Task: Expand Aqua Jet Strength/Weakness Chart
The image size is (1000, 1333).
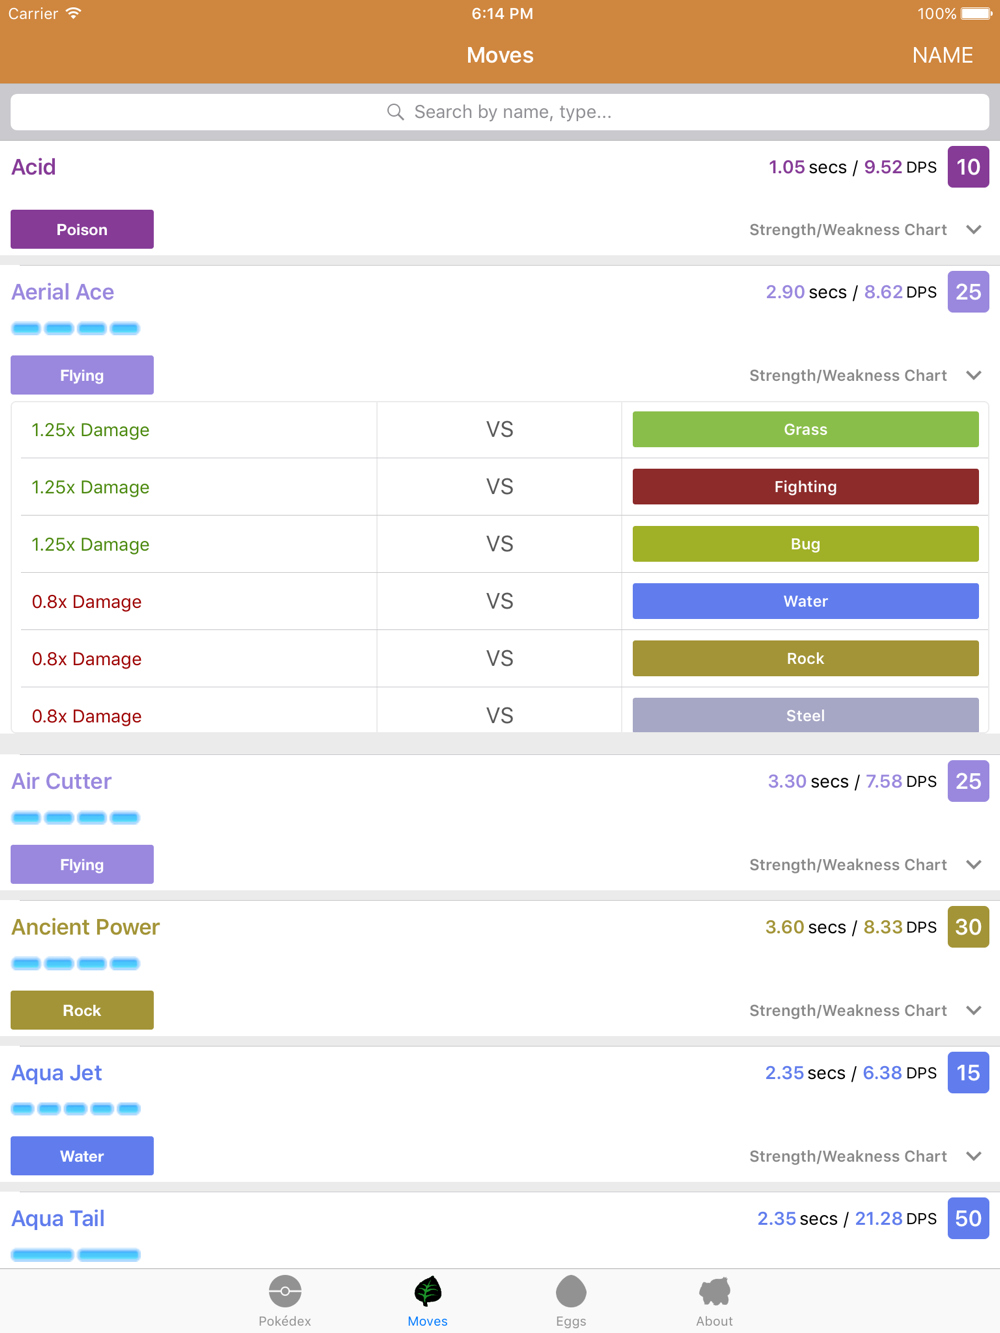Action: pos(974,1156)
